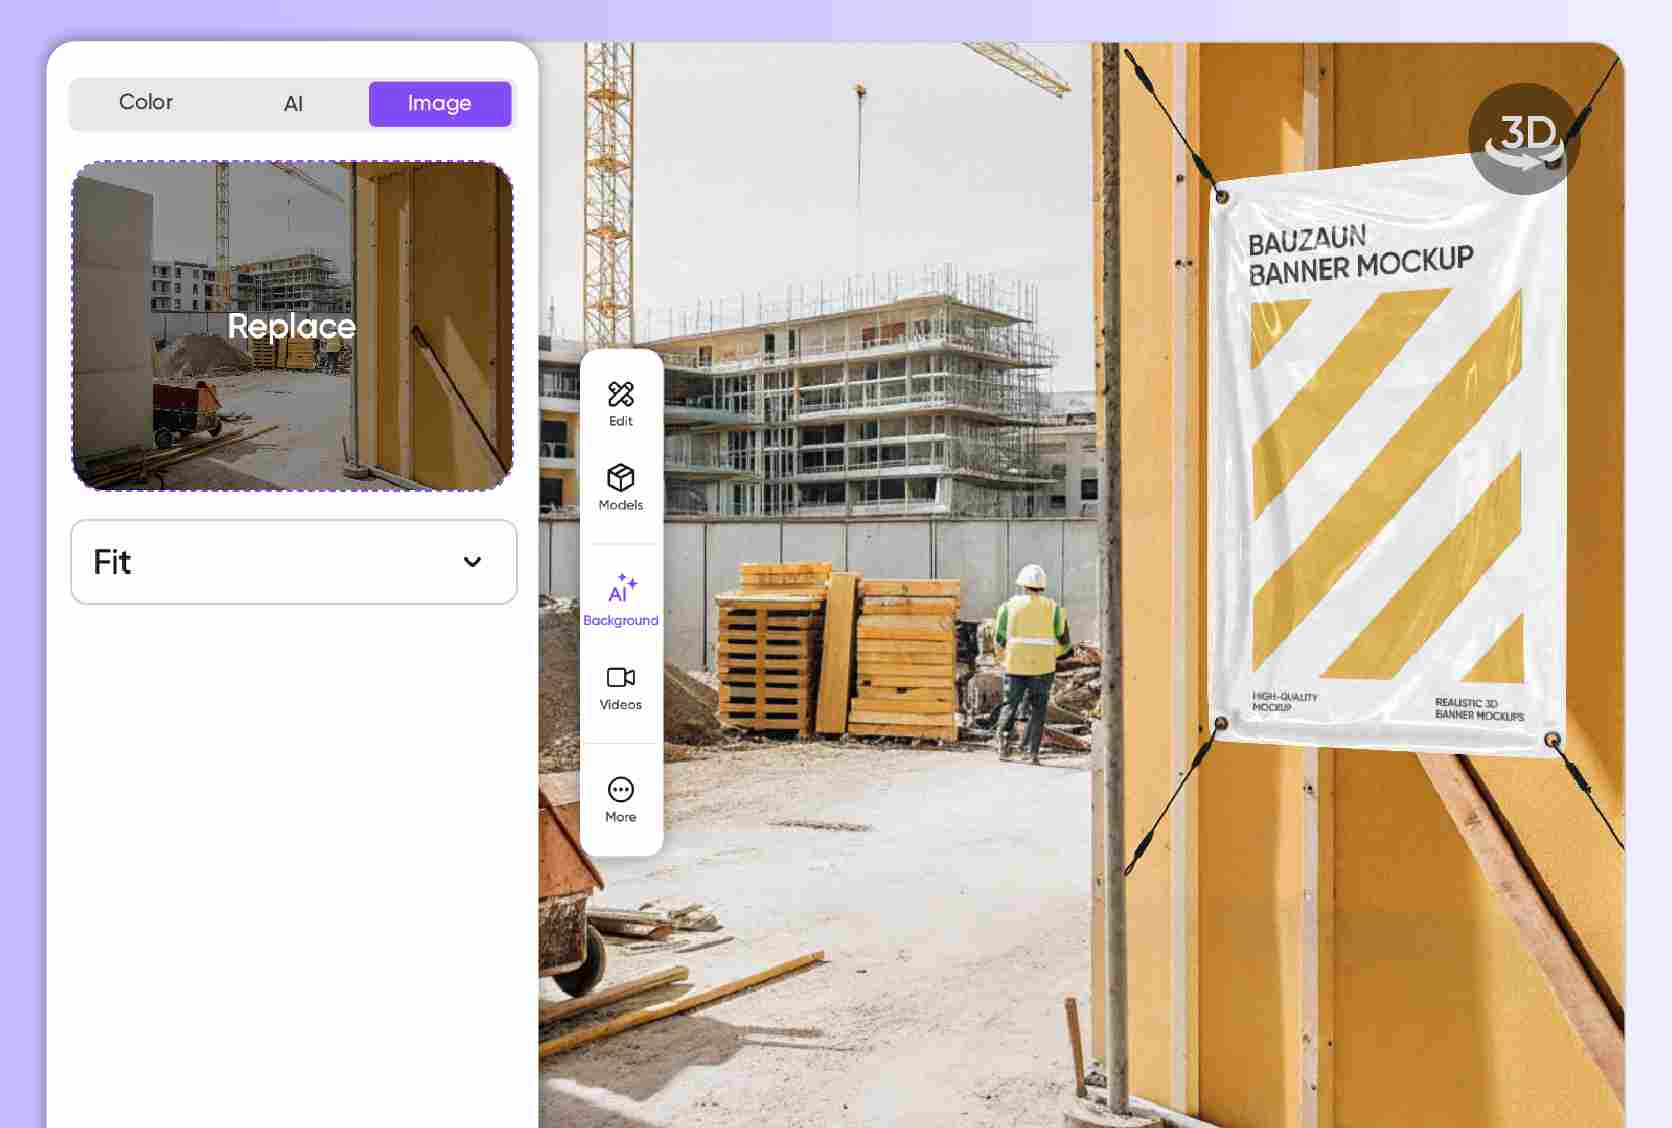Open the Models cube icon
This screenshot has width=1672, height=1128.
pyautogui.click(x=621, y=477)
